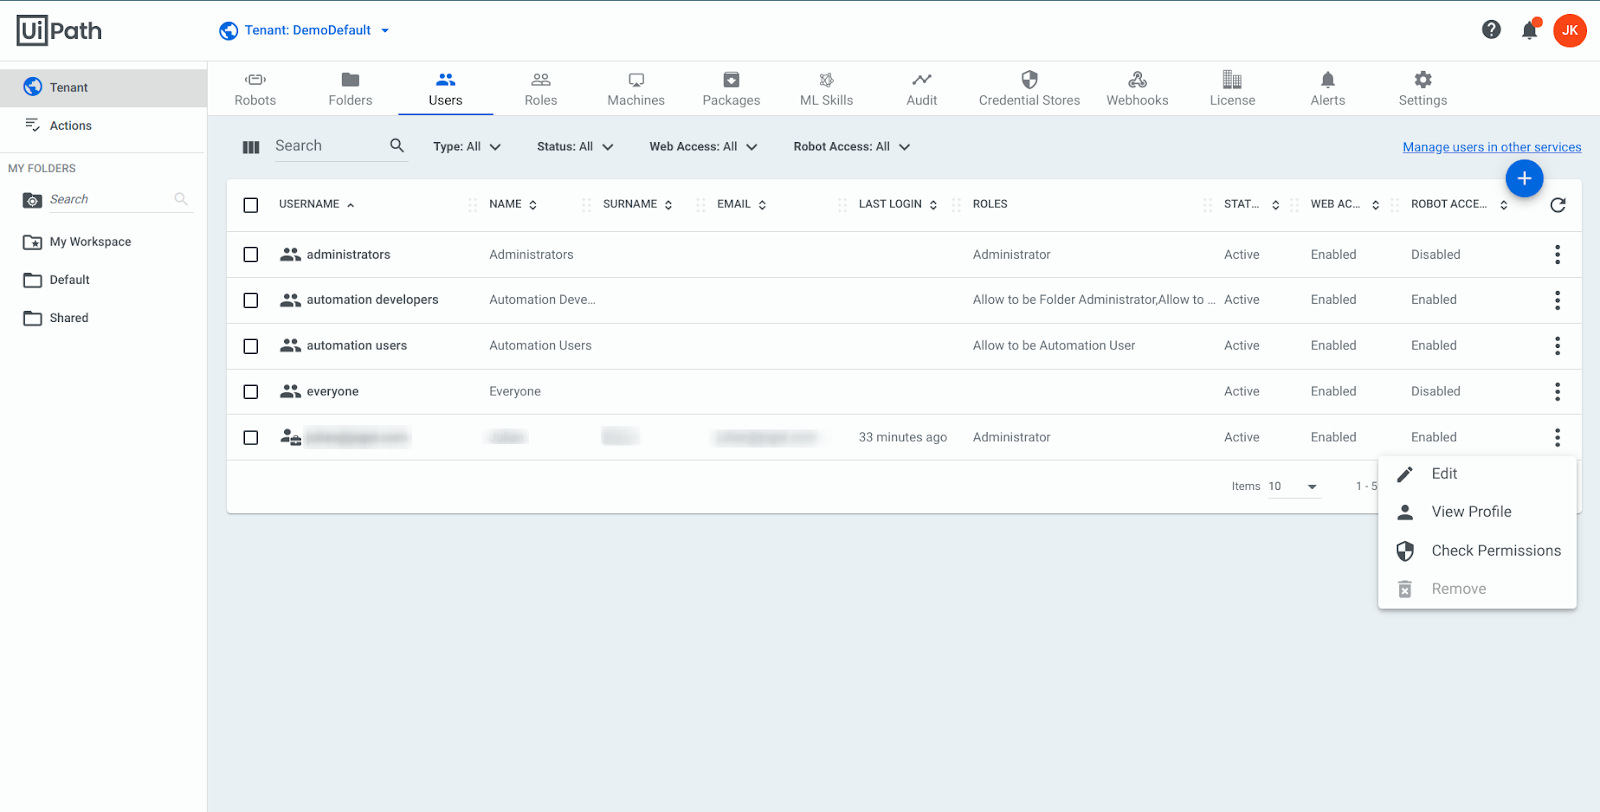Open the notifications bell icon
Screen dimensions: 1600x812
[x=1530, y=30]
